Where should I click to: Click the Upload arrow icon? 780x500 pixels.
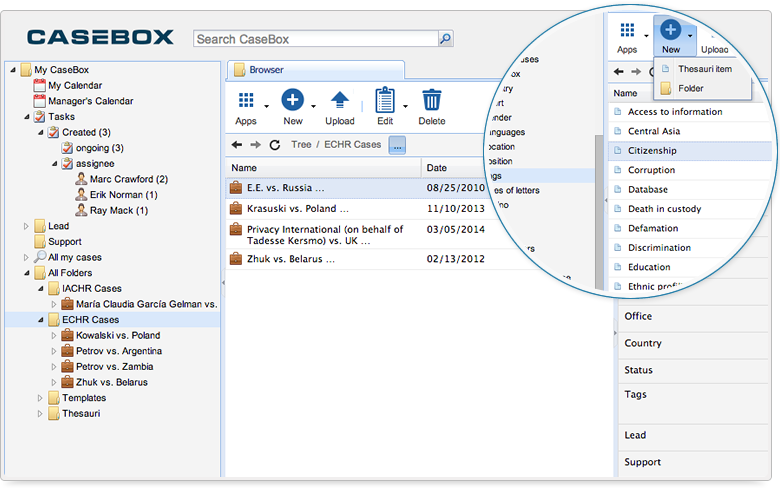[x=340, y=100]
